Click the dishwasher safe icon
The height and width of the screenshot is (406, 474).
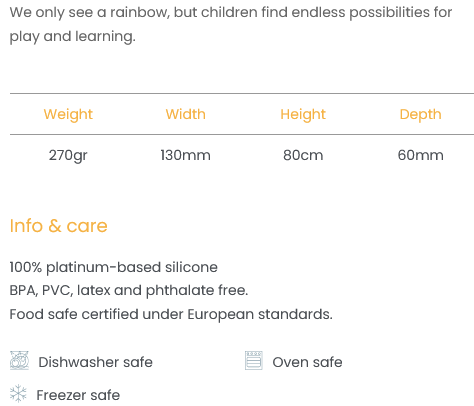[x=19, y=360]
